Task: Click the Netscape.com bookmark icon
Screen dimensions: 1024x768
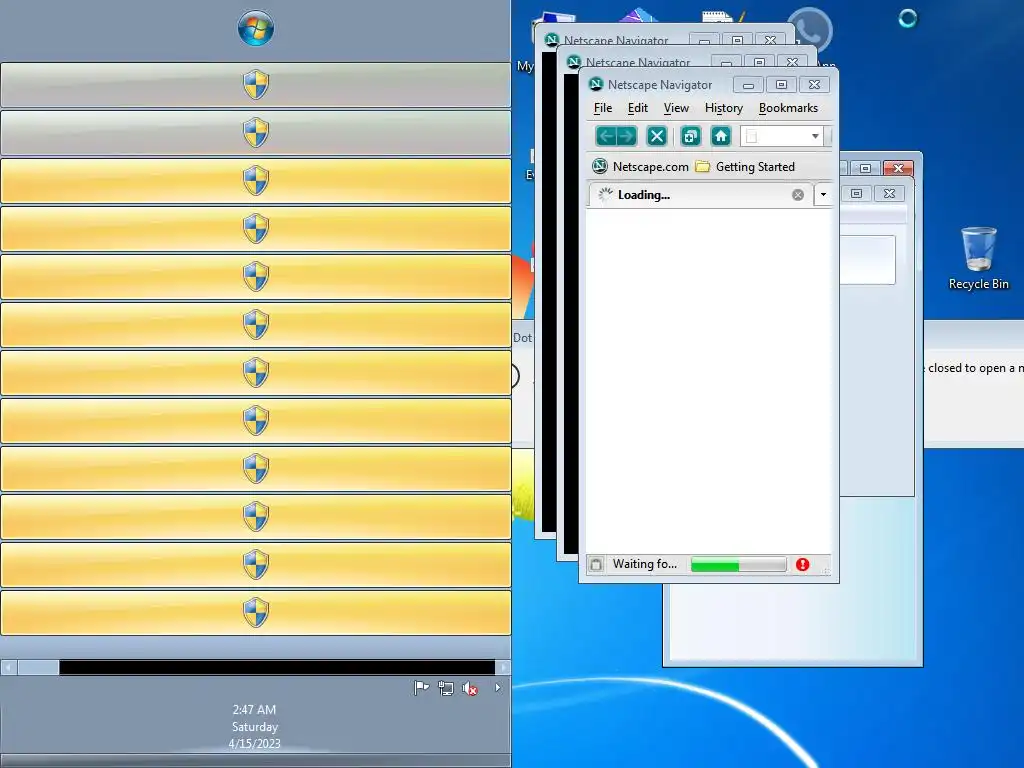Action: [x=600, y=167]
